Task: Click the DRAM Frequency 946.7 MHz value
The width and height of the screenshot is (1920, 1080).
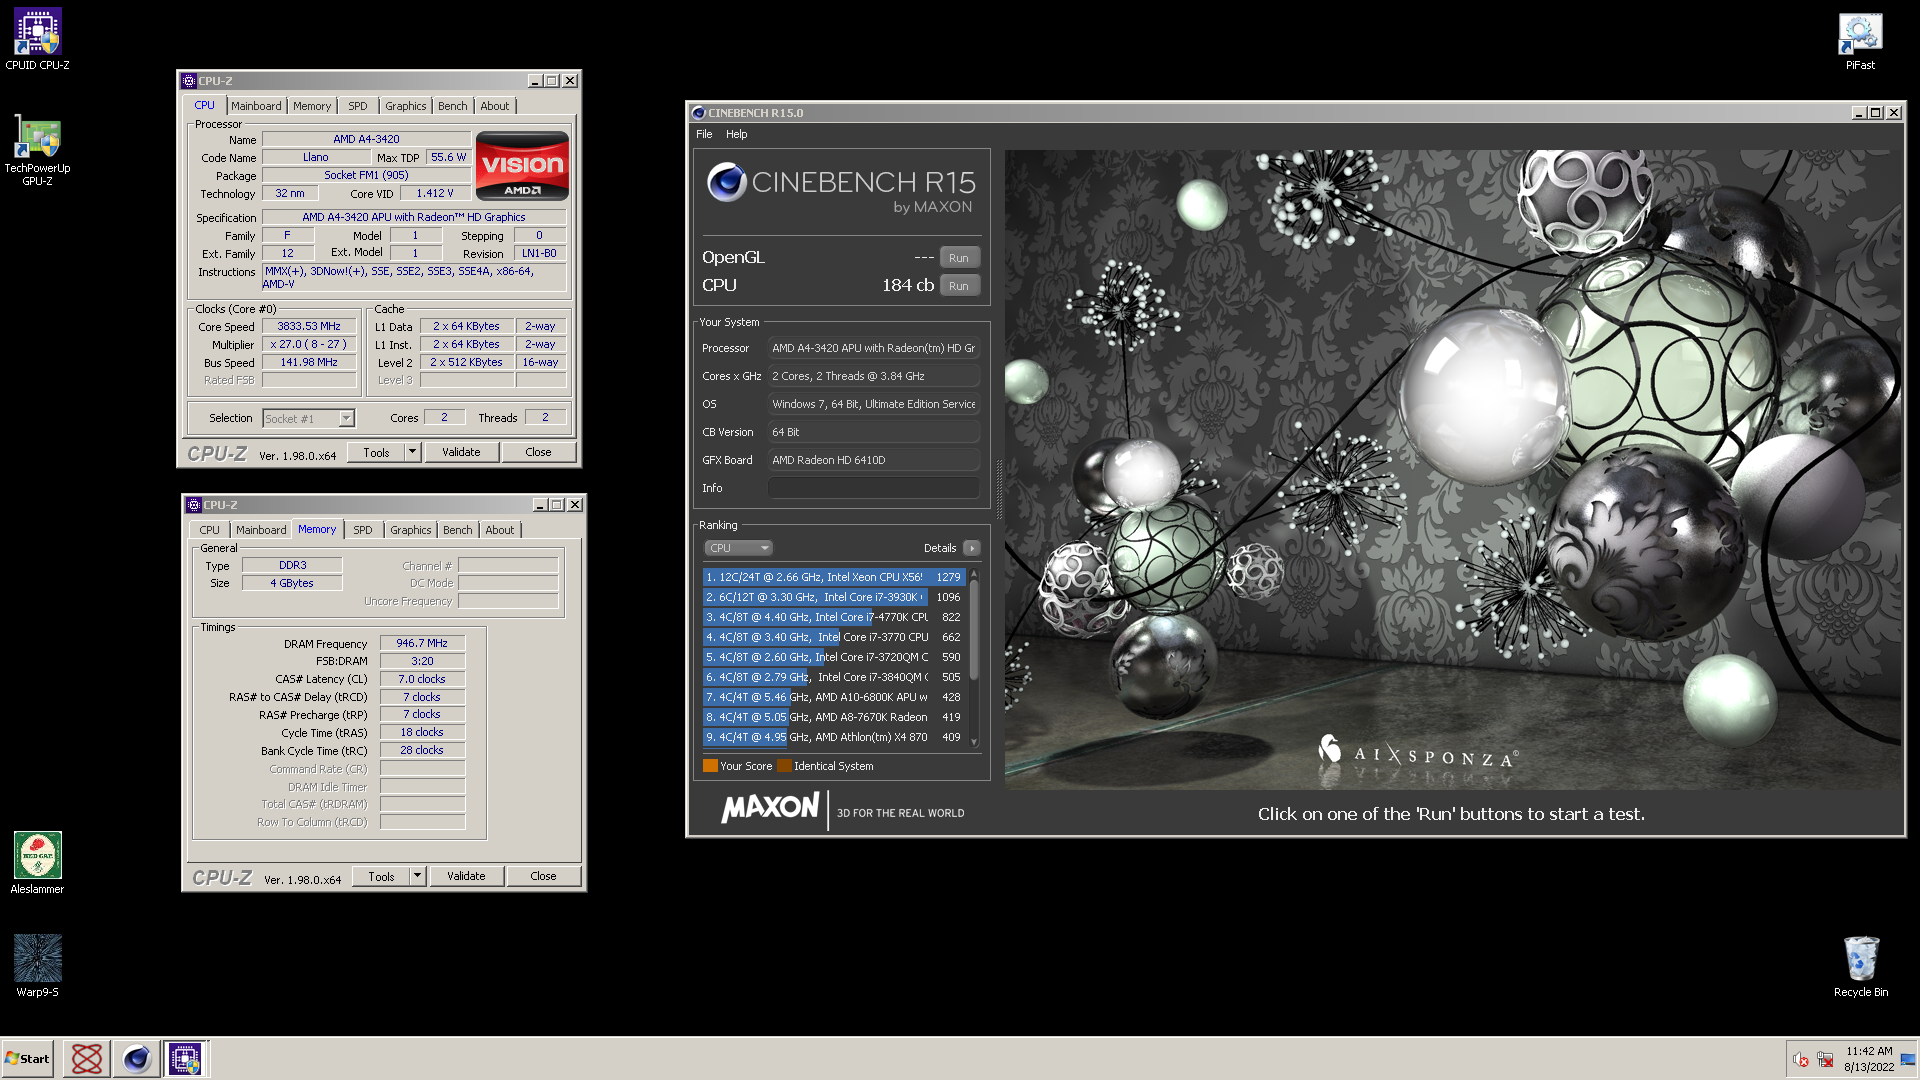Action: (422, 643)
